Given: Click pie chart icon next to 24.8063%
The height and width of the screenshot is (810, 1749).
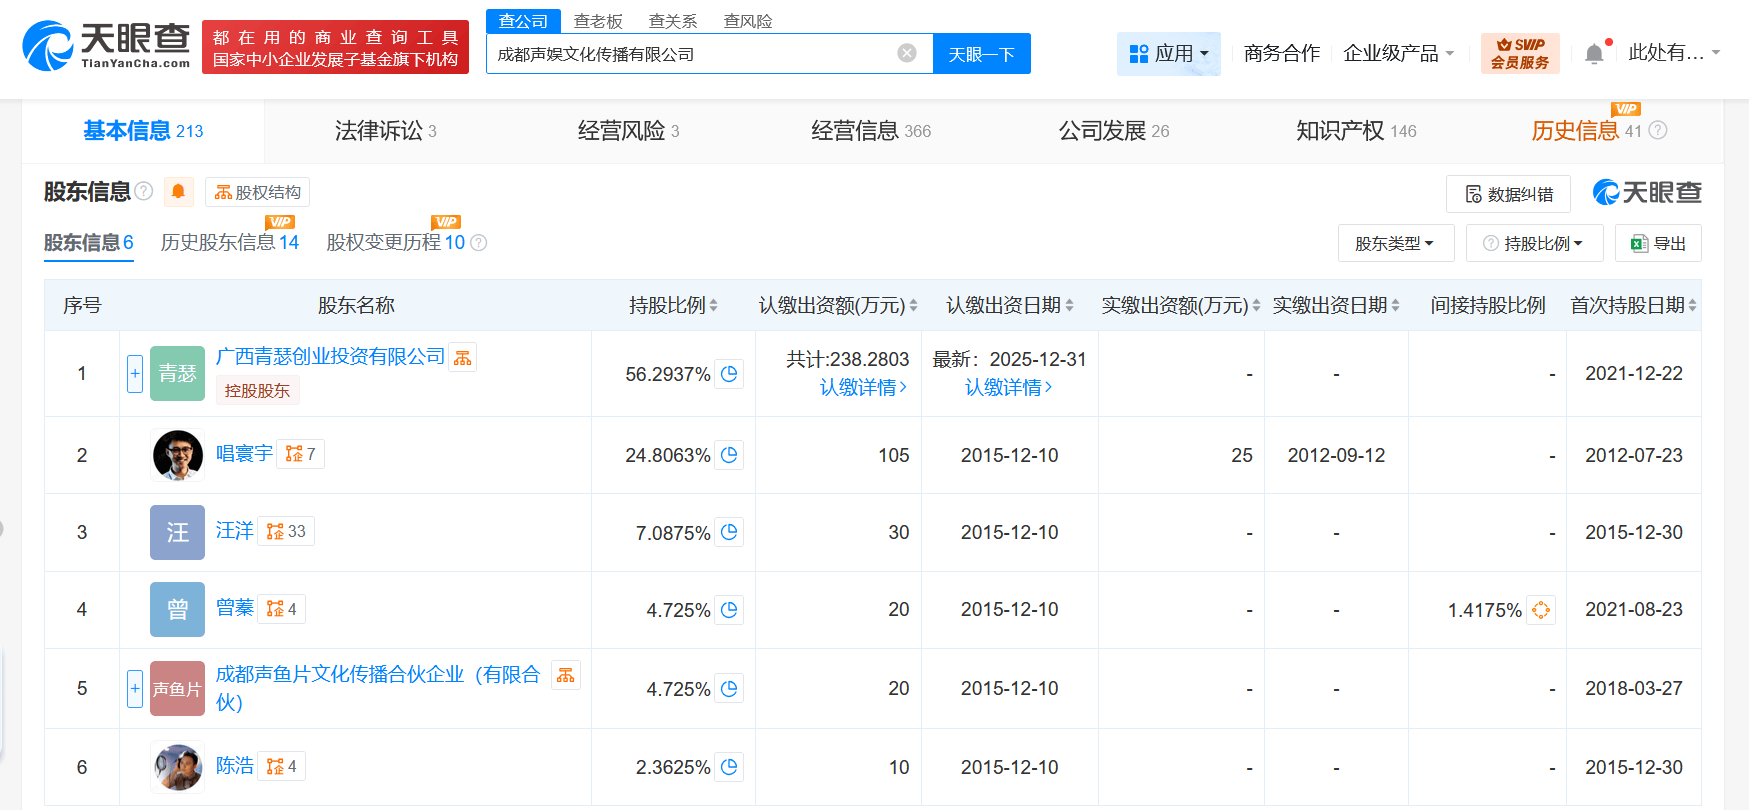Looking at the screenshot, I should [729, 455].
